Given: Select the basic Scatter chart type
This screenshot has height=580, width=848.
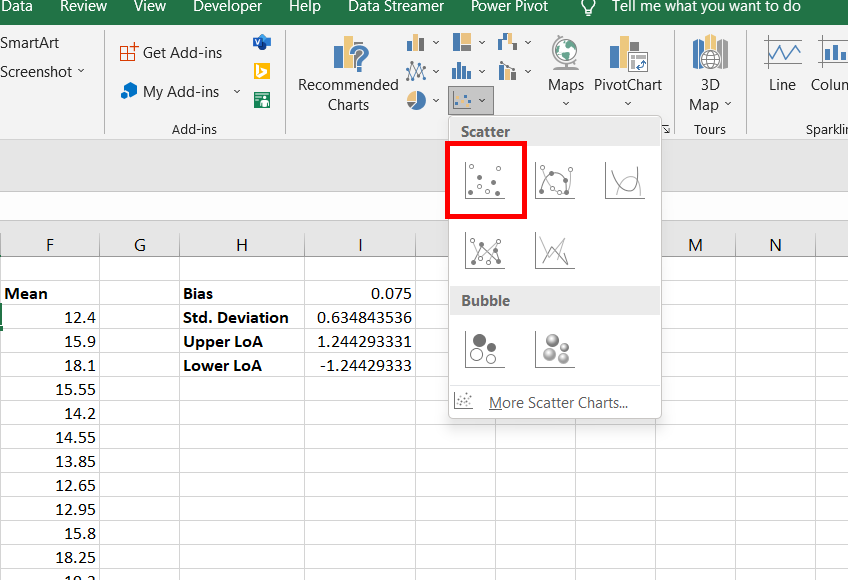Looking at the screenshot, I should pos(485,181).
